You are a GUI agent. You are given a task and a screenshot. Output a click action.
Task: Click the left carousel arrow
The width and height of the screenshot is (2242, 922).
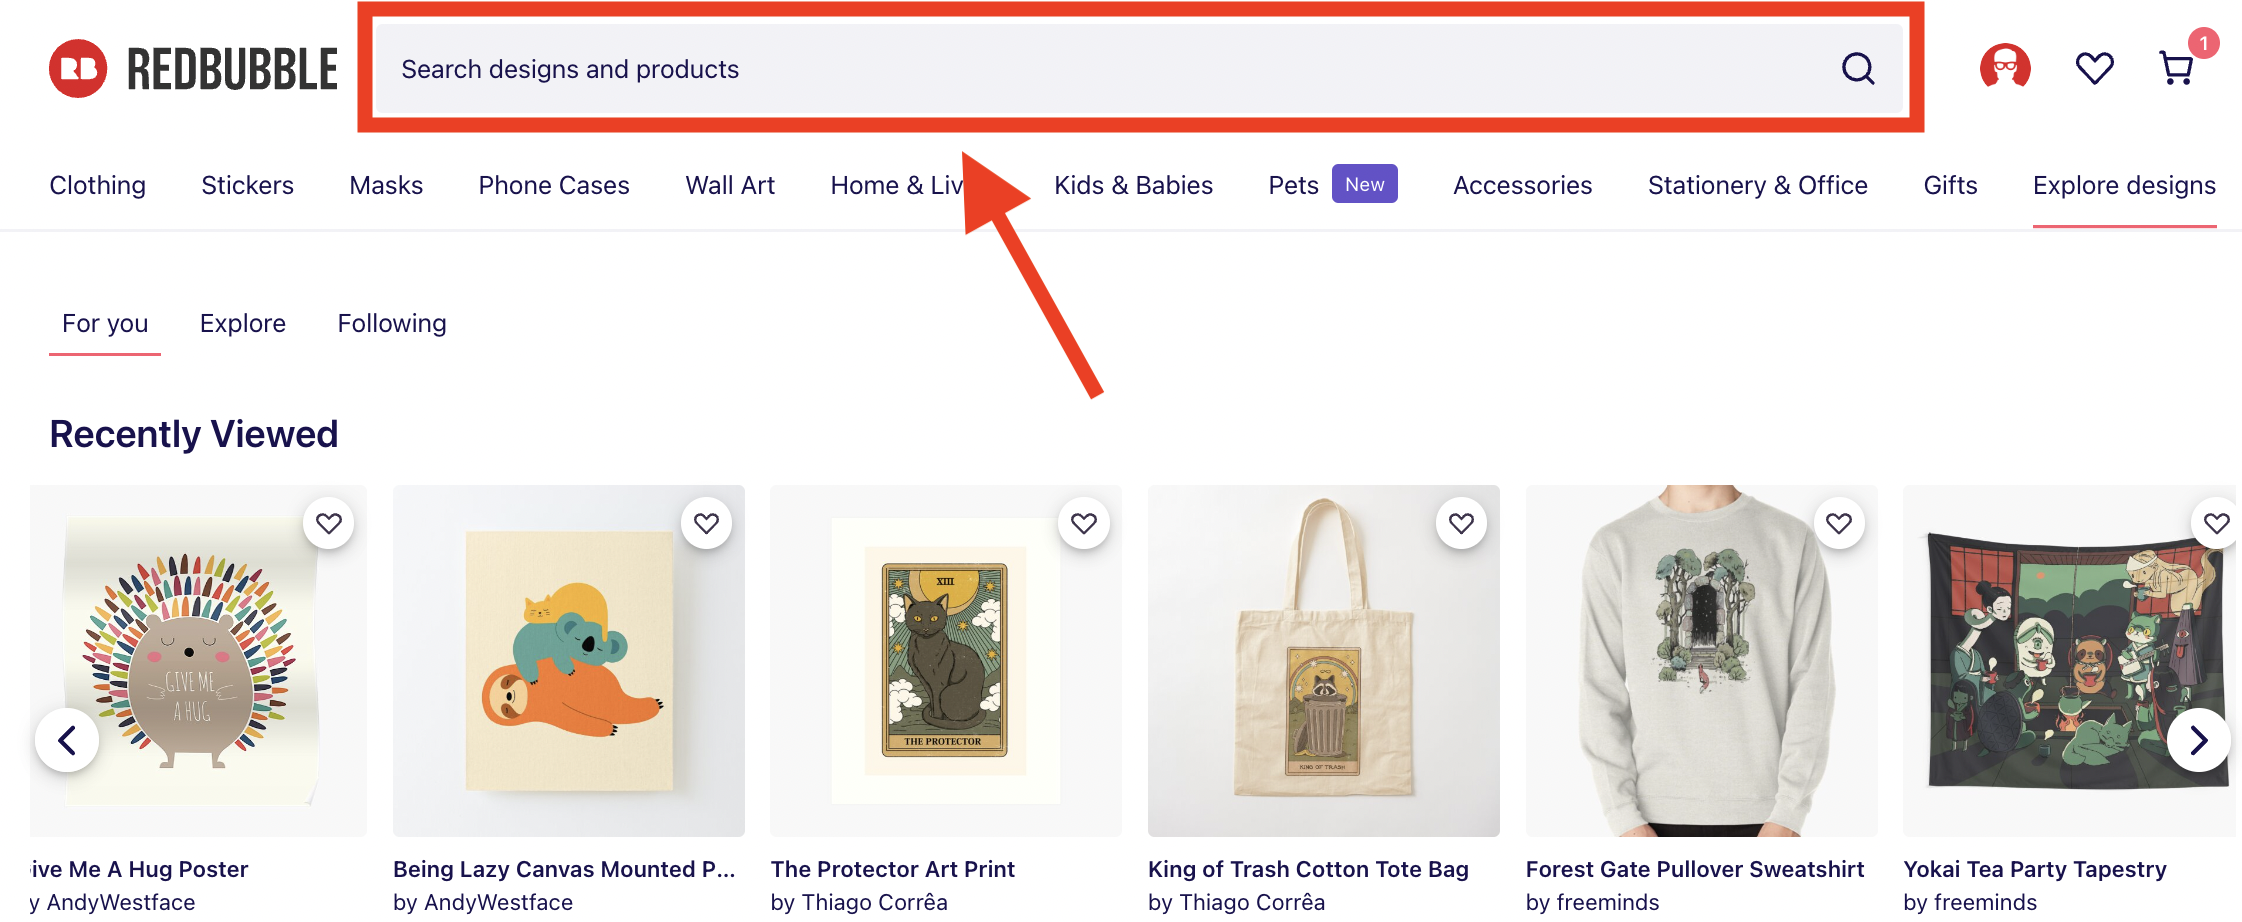(x=67, y=740)
